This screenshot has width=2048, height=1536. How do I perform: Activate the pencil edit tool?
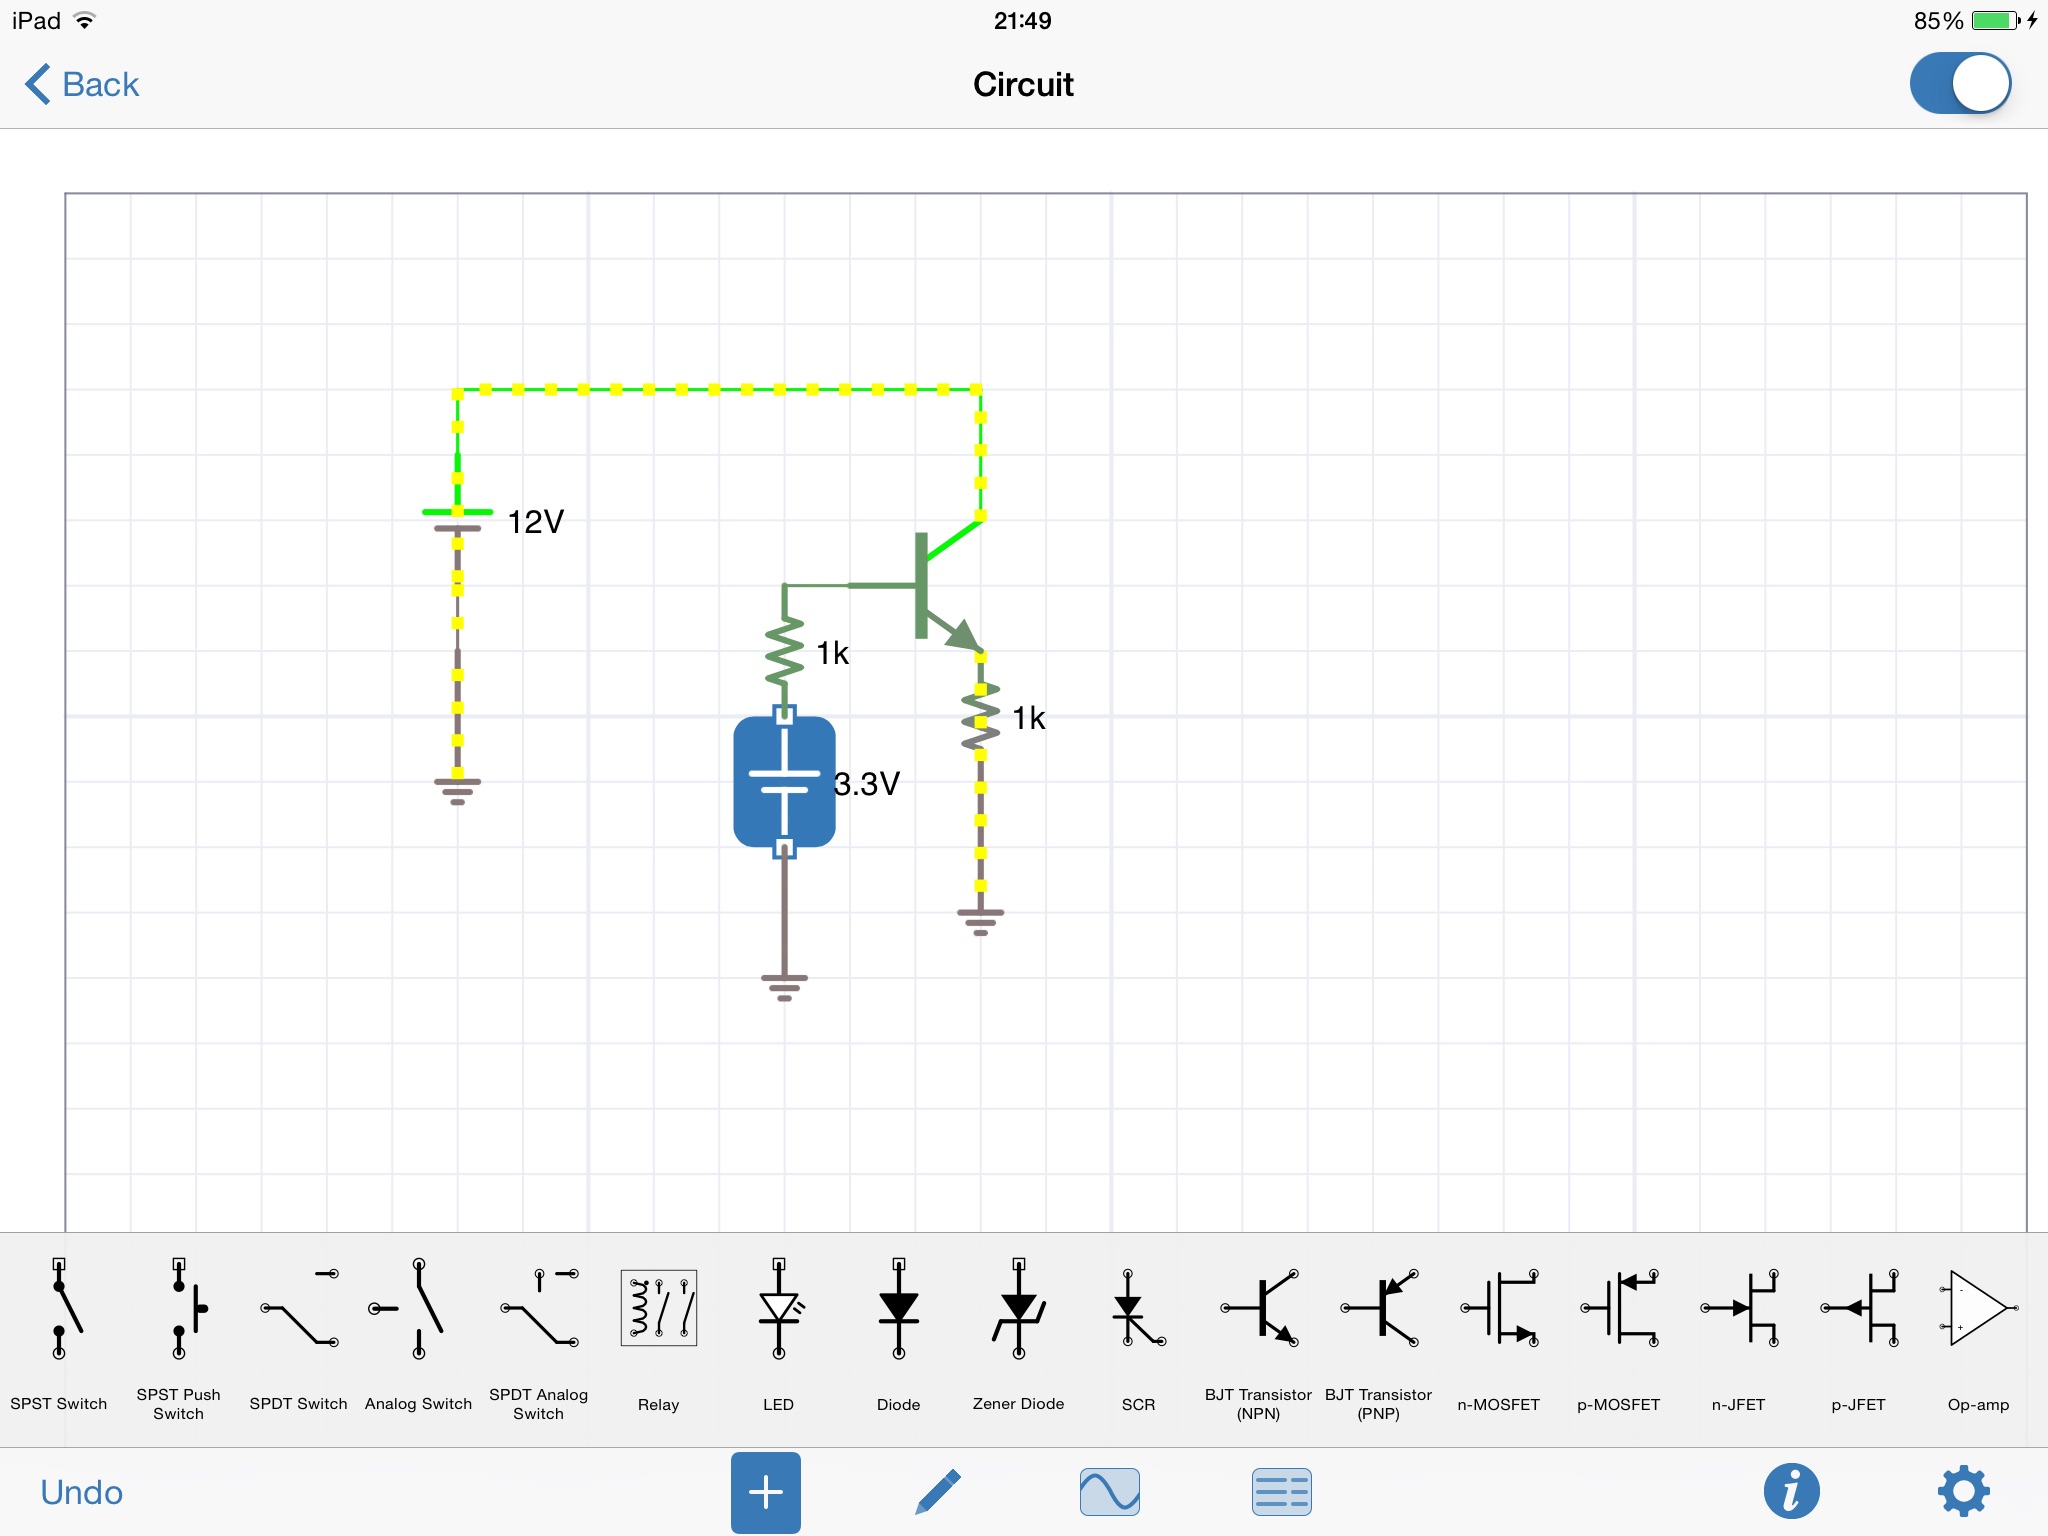(938, 1492)
